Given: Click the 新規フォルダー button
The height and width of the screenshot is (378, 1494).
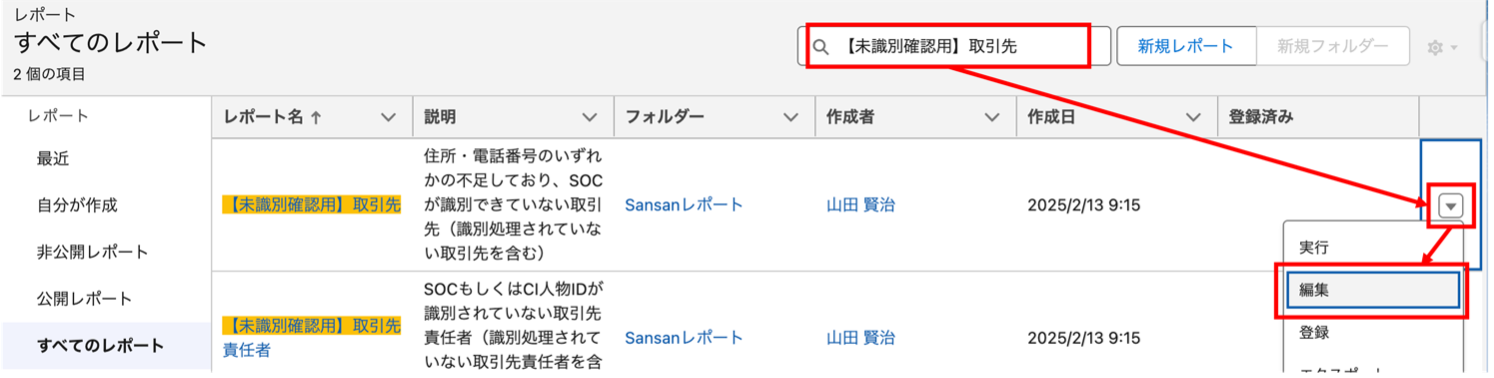Looking at the screenshot, I should tap(1332, 46).
